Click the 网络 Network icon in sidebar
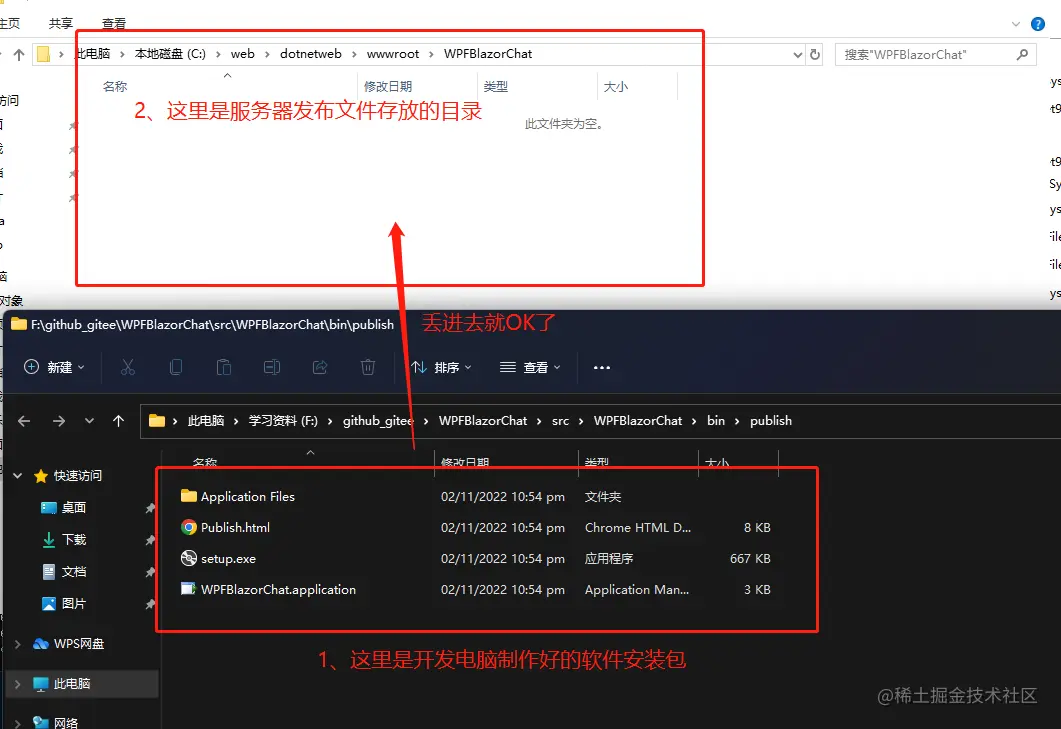 [41, 722]
